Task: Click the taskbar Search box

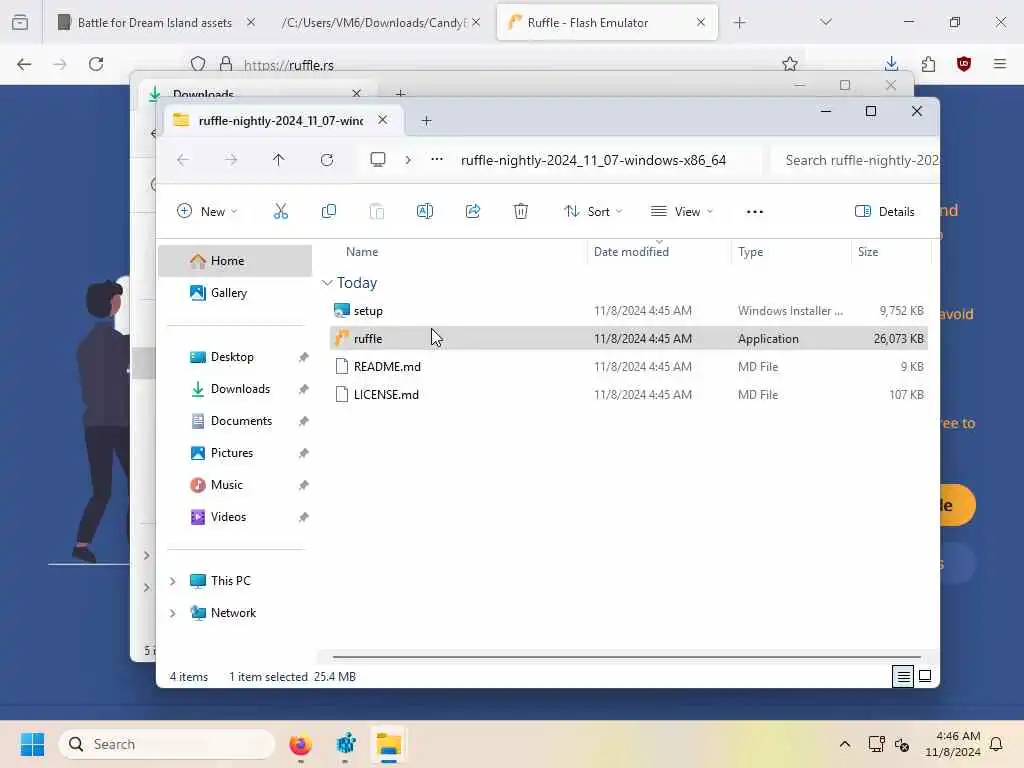Action: [x=168, y=744]
